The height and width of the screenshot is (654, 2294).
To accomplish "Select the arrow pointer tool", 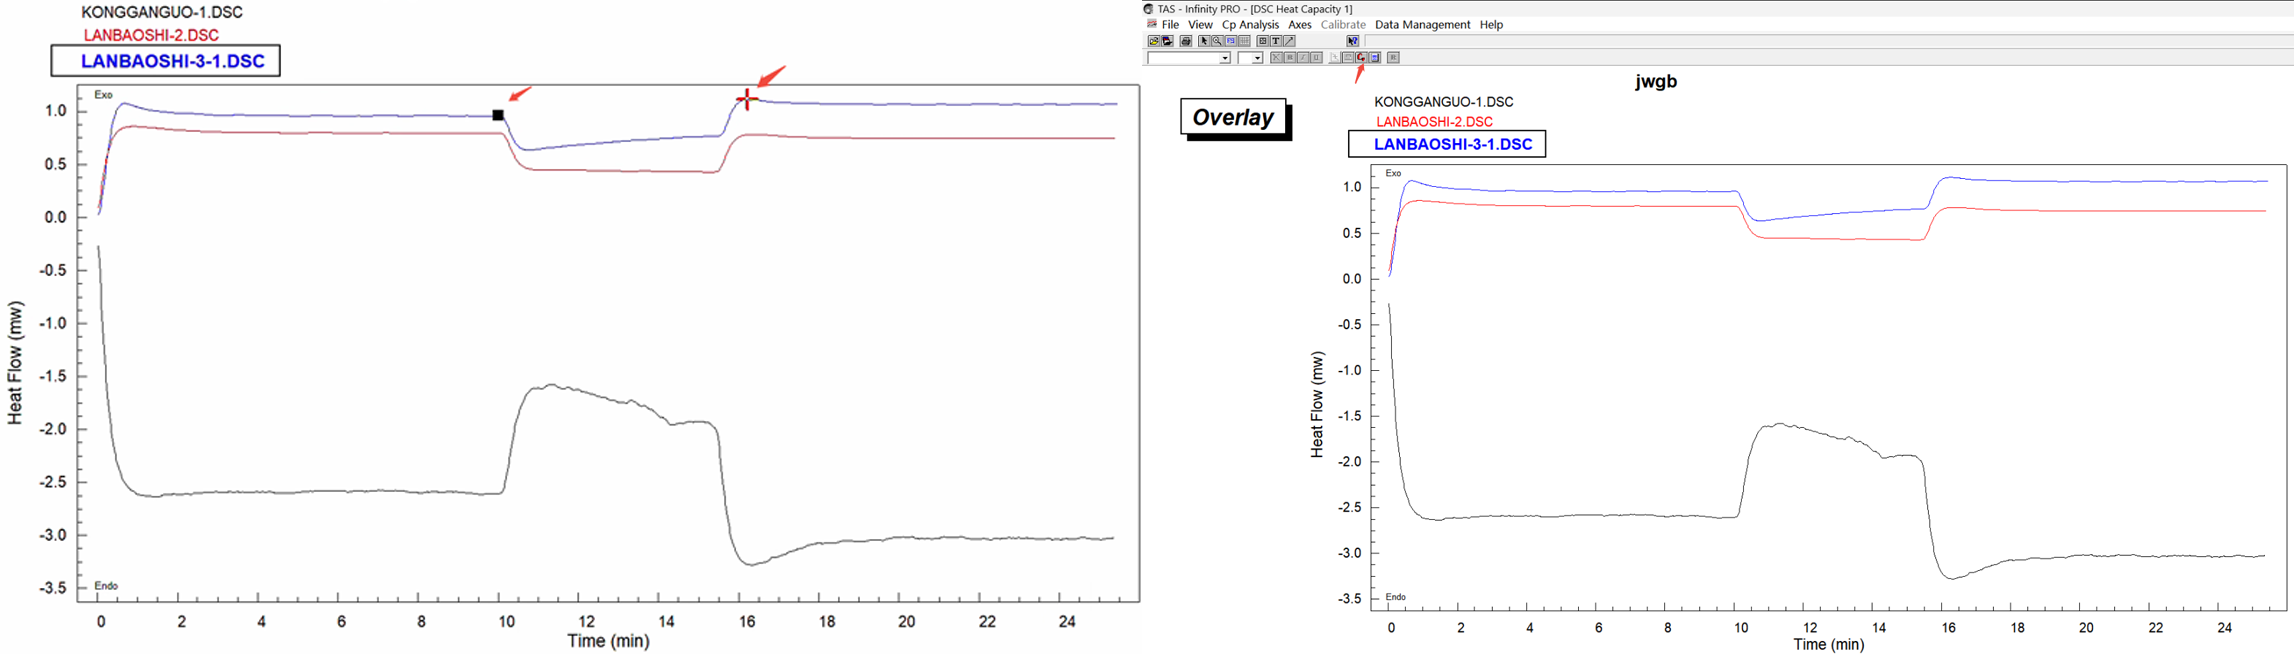I will (x=1204, y=41).
